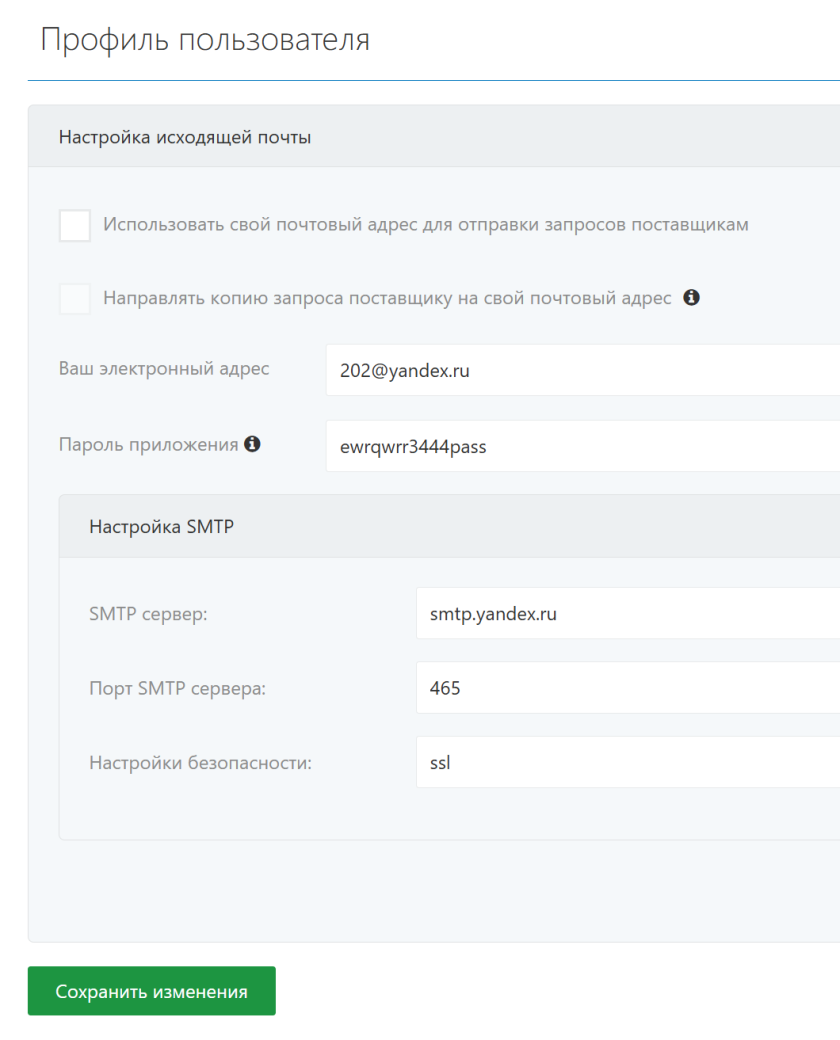Click the Порт SMTP сервера label
The width and height of the screenshot is (840, 1040).
(x=177, y=688)
